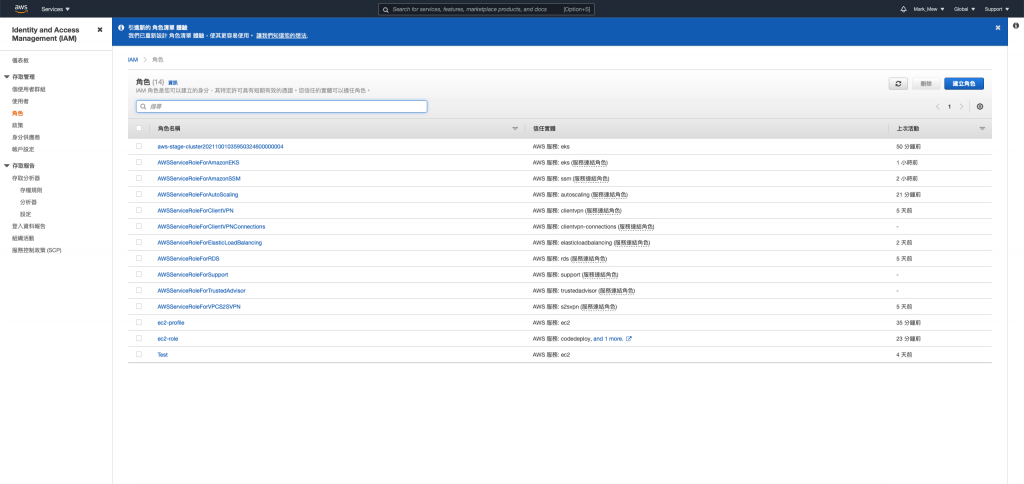
Task: Open table preferences gear icon
Action: [x=980, y=106]
